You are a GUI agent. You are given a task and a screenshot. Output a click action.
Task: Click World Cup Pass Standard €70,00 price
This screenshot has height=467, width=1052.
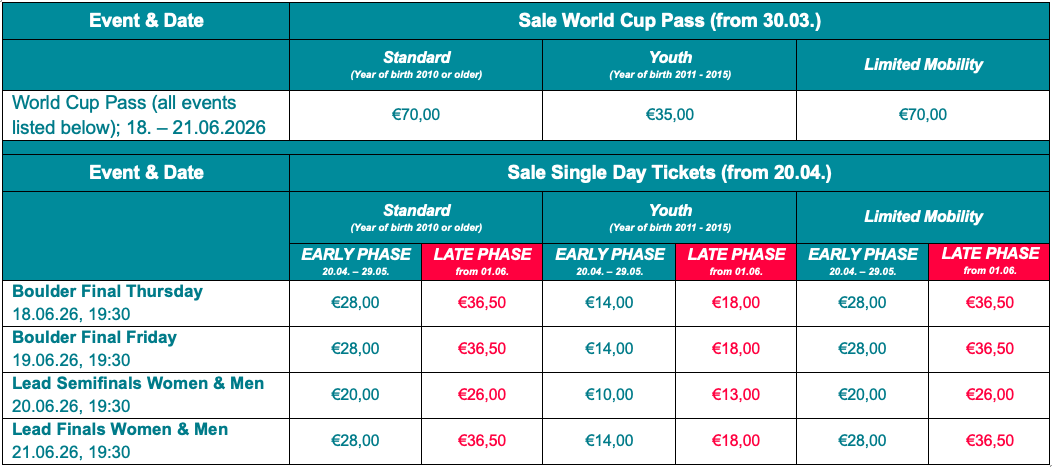pyautogui.click(x=416, y=115)
